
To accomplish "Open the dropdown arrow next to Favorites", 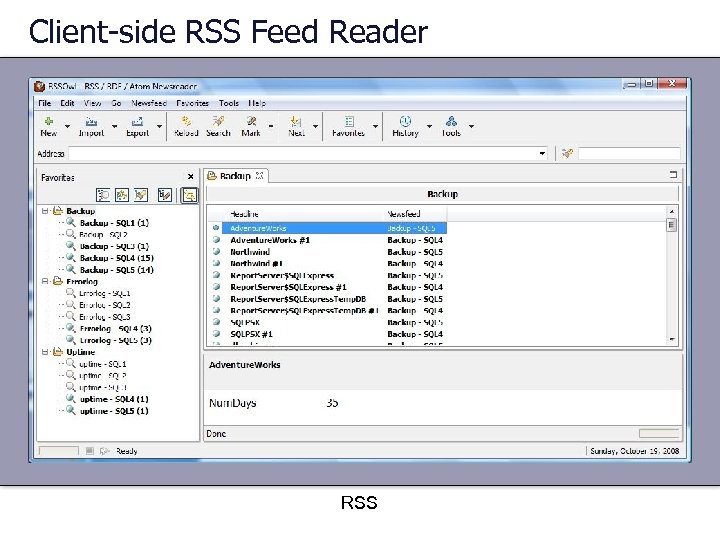I will pos(375,126).
